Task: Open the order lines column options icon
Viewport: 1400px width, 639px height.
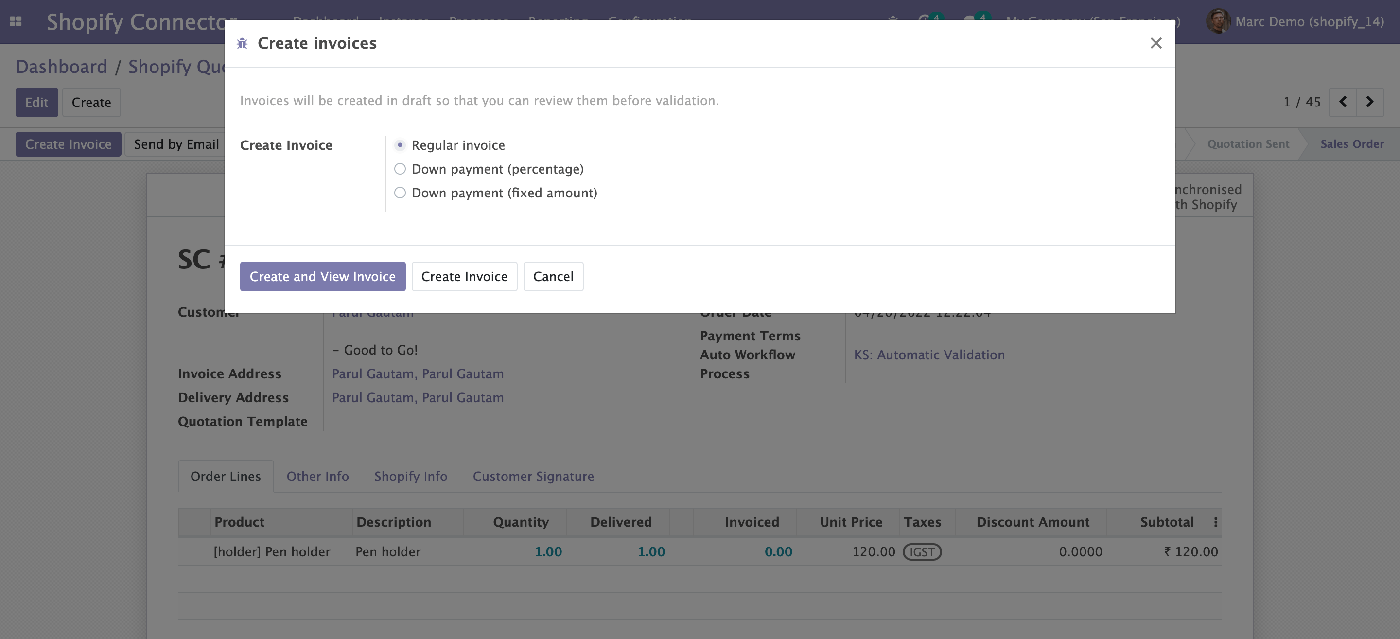Action: 1216,522
